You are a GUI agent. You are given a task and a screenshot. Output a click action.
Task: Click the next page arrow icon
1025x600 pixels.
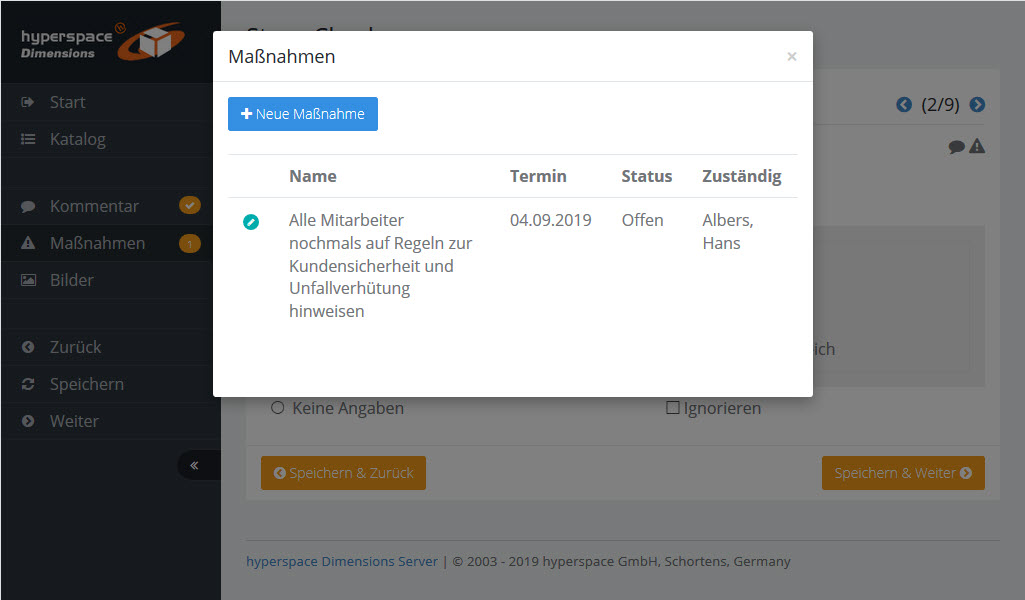[977, 104]
